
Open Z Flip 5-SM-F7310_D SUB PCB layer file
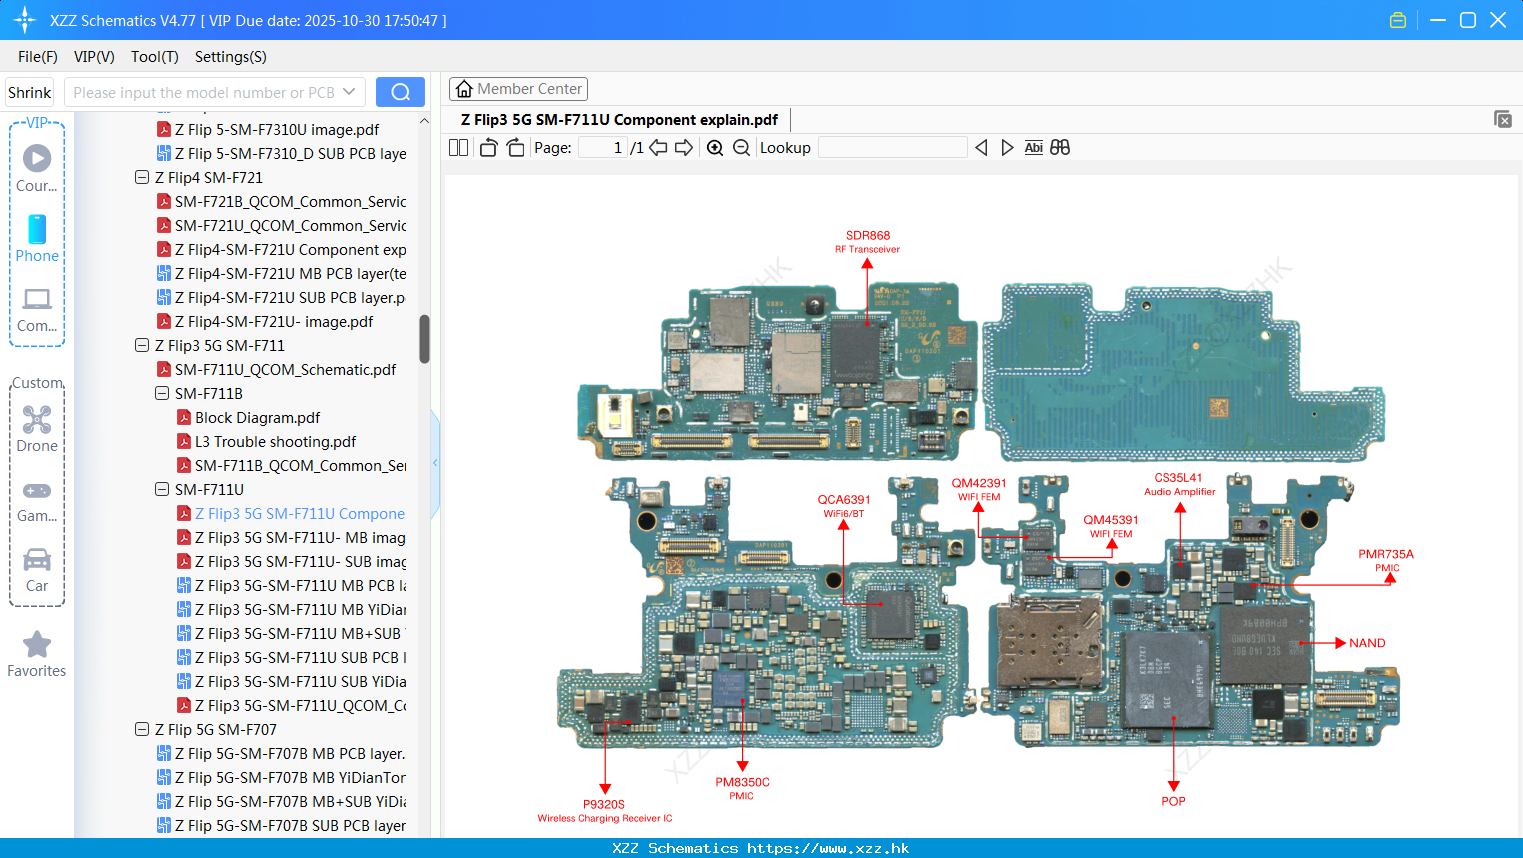282,154
